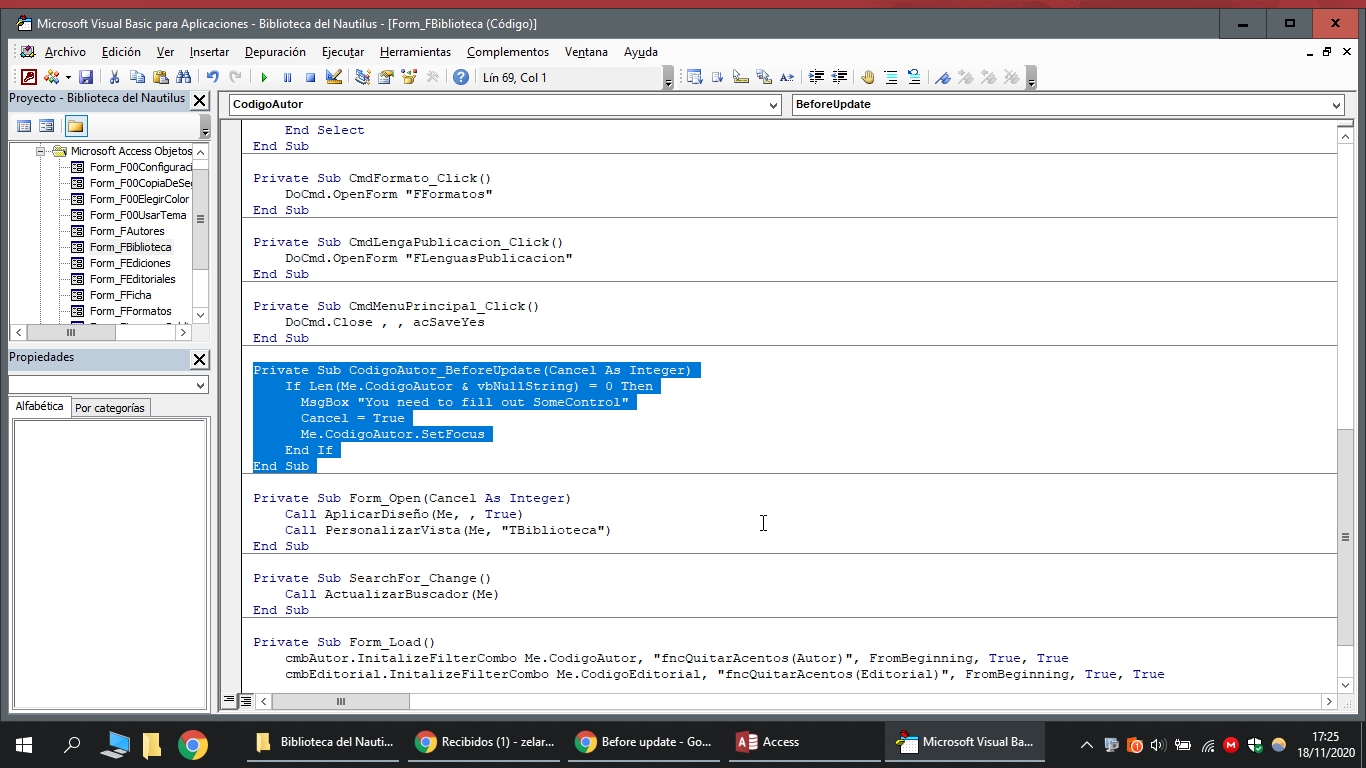The width and height of the screenshot is (1366, 768).
Task: Switch to 'Before update - Go...' Chrome taskbar button
Action: [645, 742]
